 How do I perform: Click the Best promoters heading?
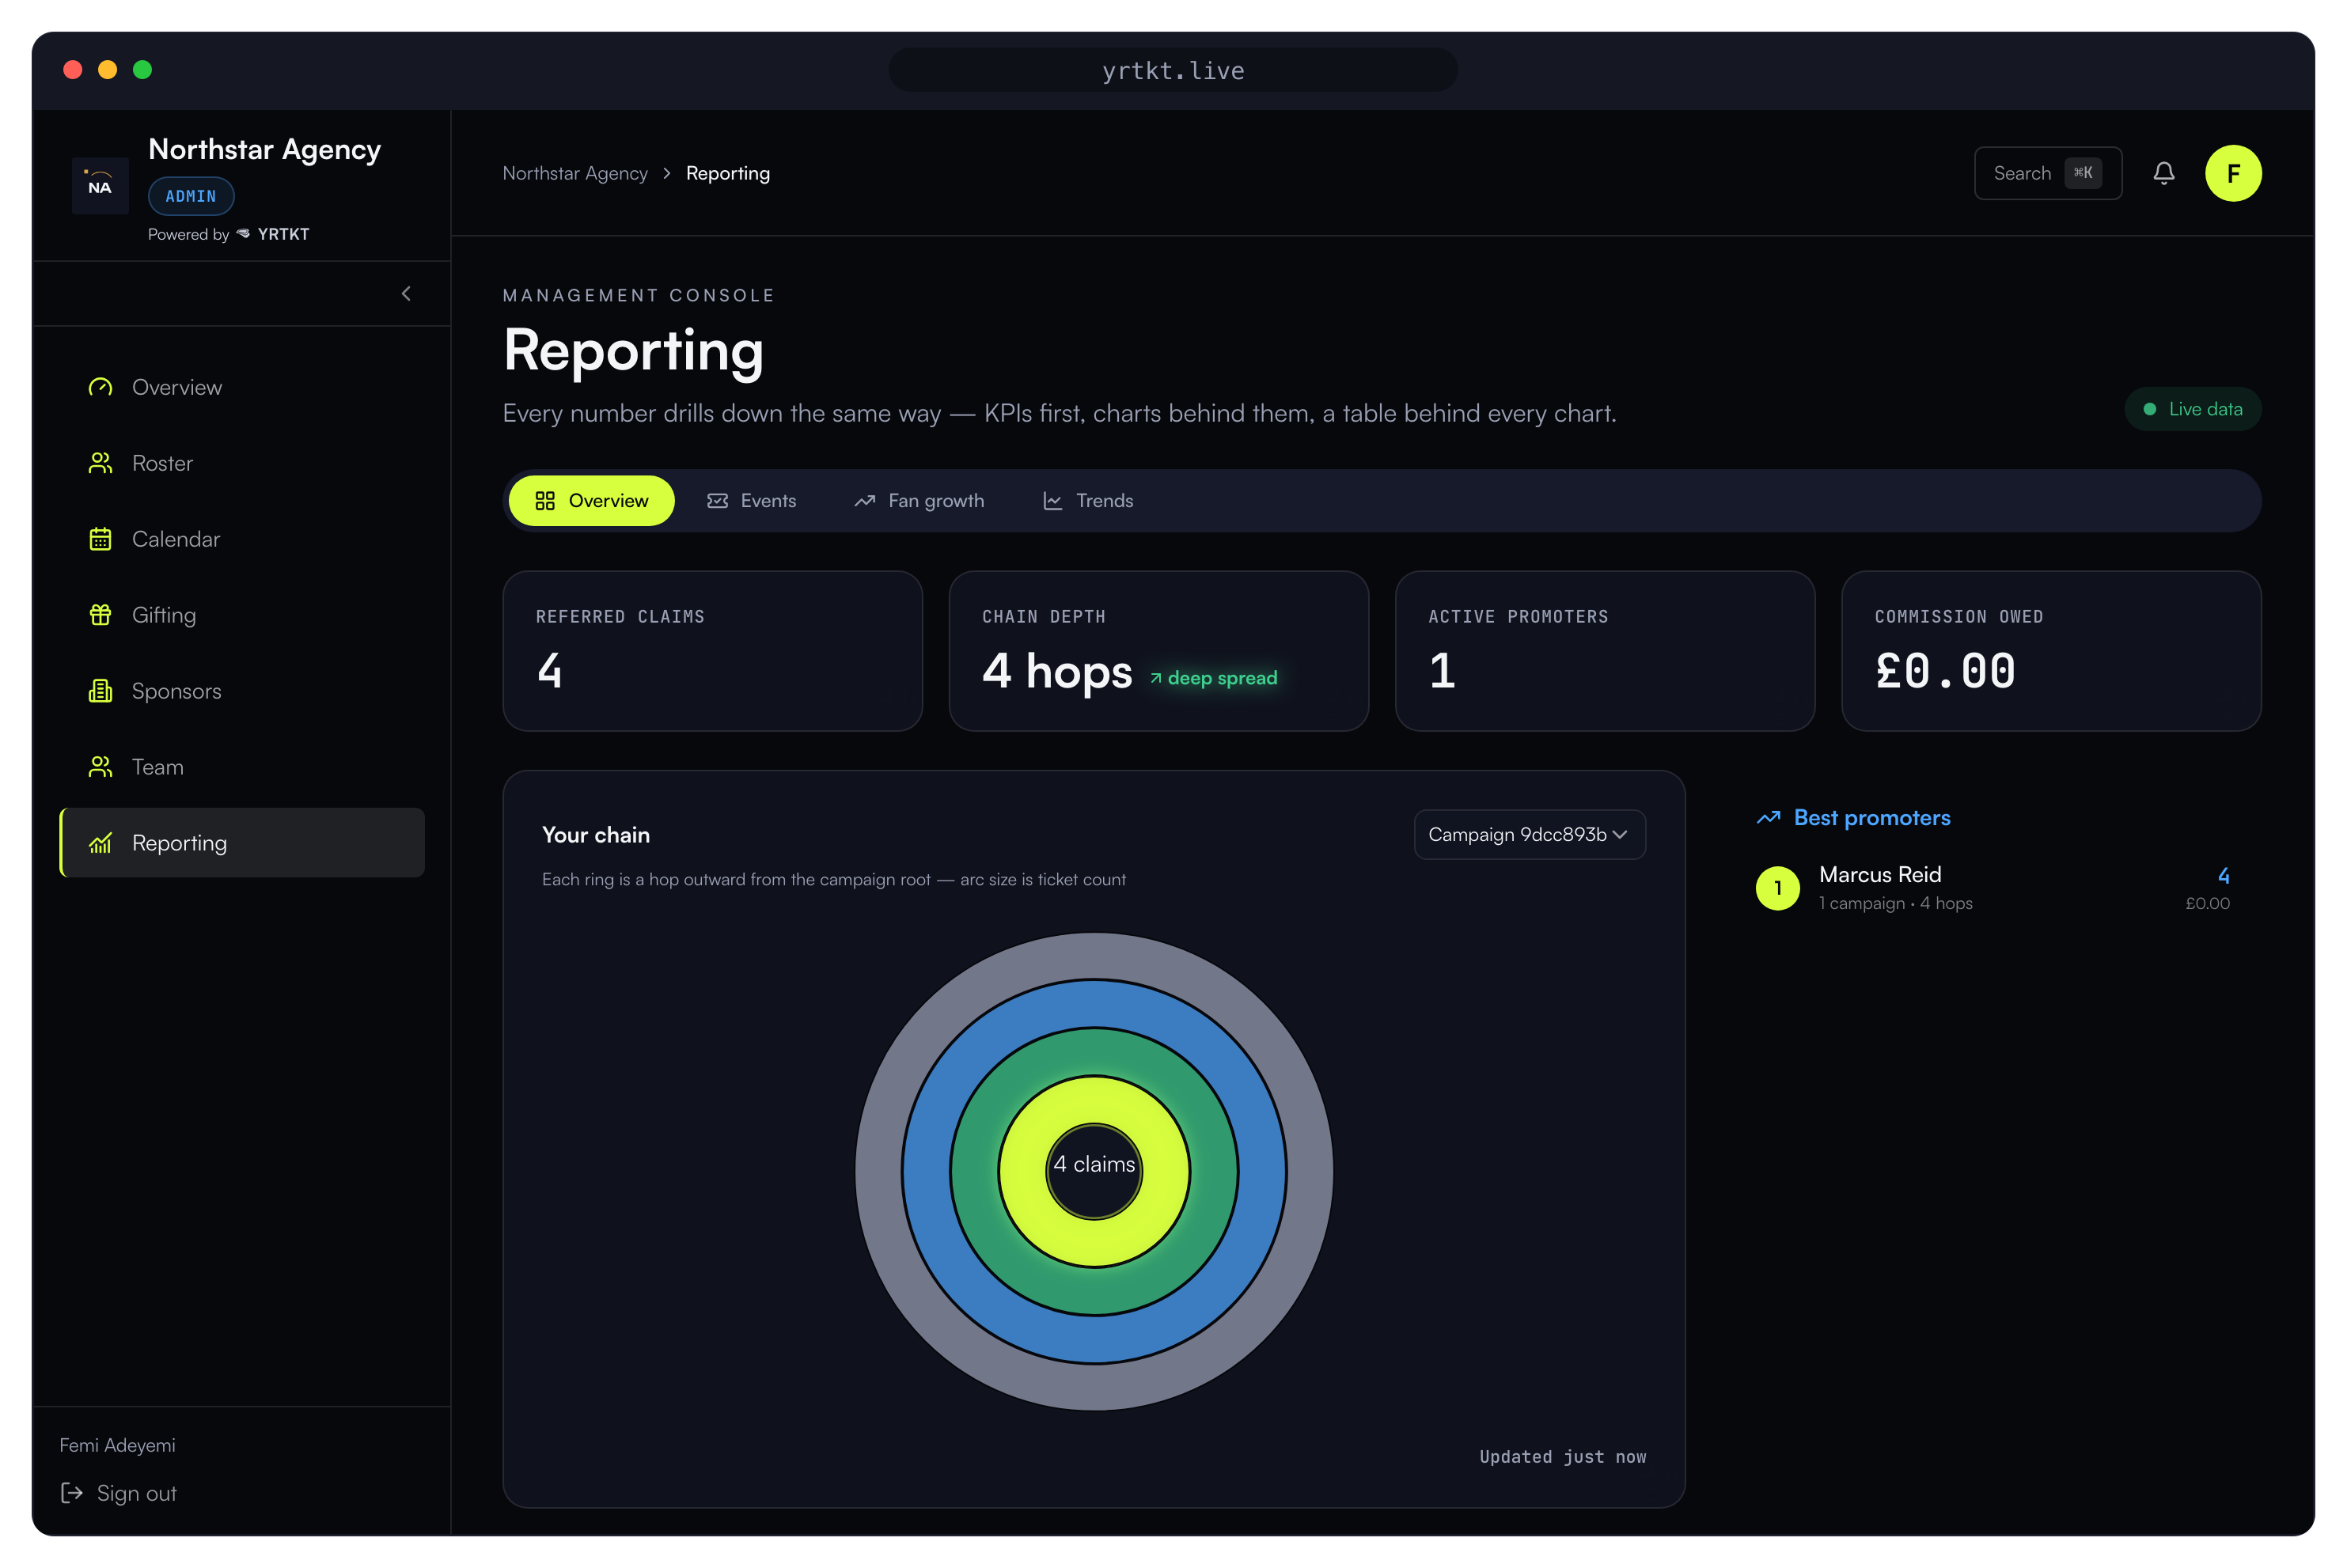coord(1871,818)
